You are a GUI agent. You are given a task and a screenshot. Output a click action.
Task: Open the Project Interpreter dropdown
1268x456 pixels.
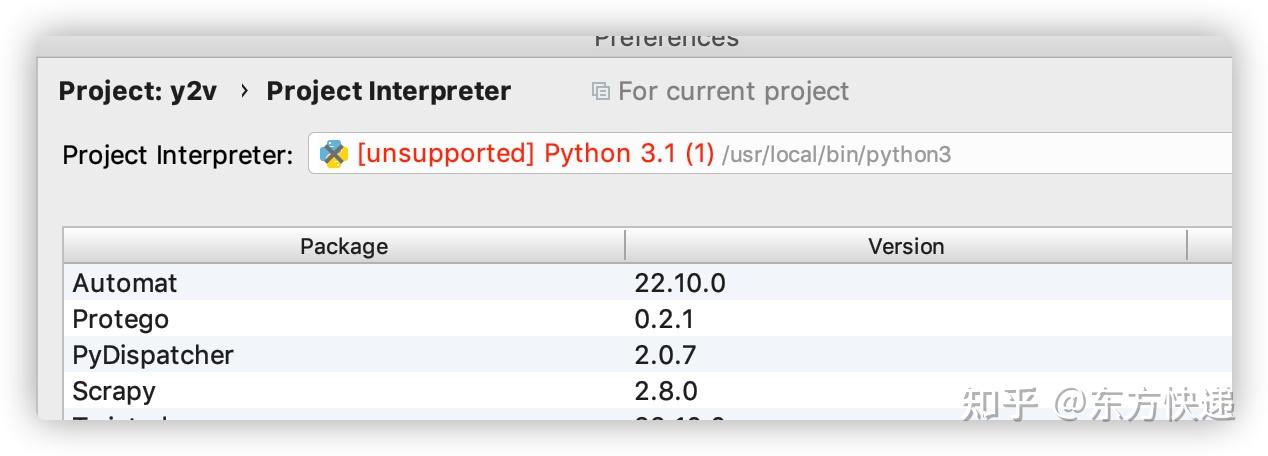pos(770,155)
